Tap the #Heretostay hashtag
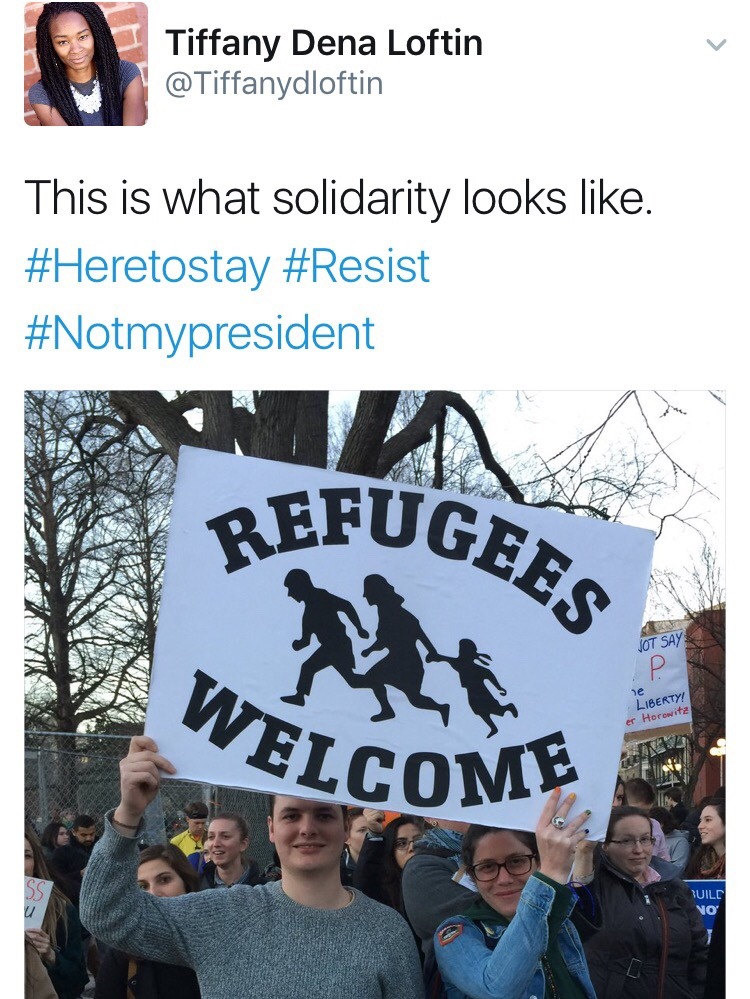The image size is (750, 999). [x=147, y=266]
